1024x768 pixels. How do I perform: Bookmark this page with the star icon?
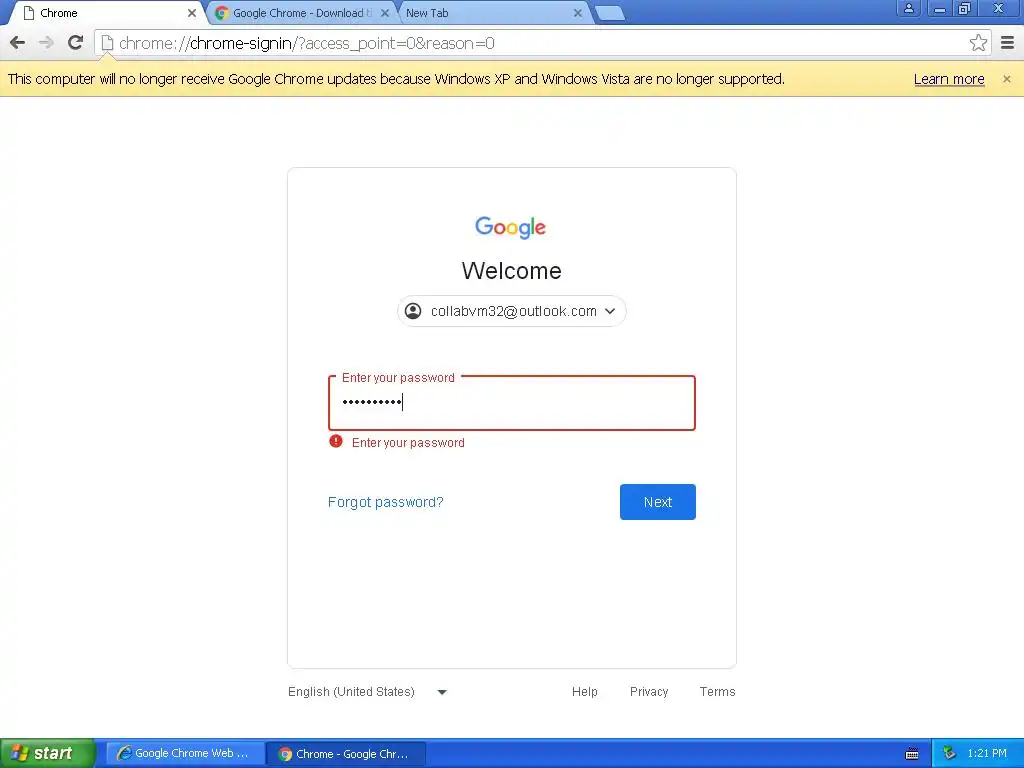[978, 43]
